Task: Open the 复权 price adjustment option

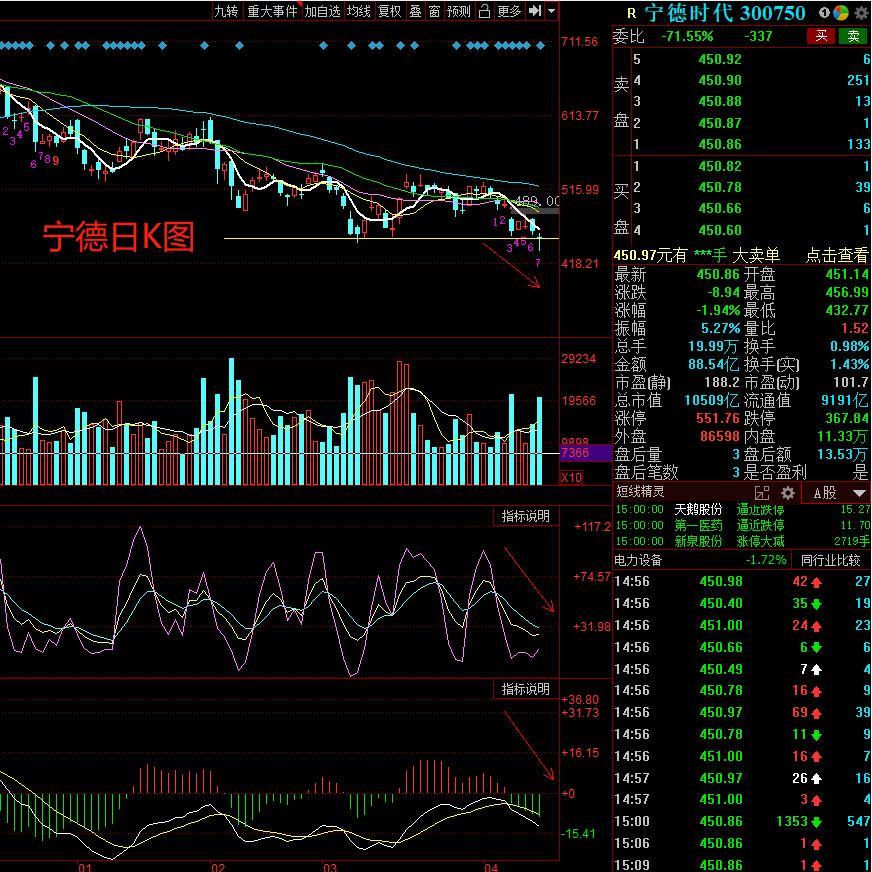Action: [389, 11]
